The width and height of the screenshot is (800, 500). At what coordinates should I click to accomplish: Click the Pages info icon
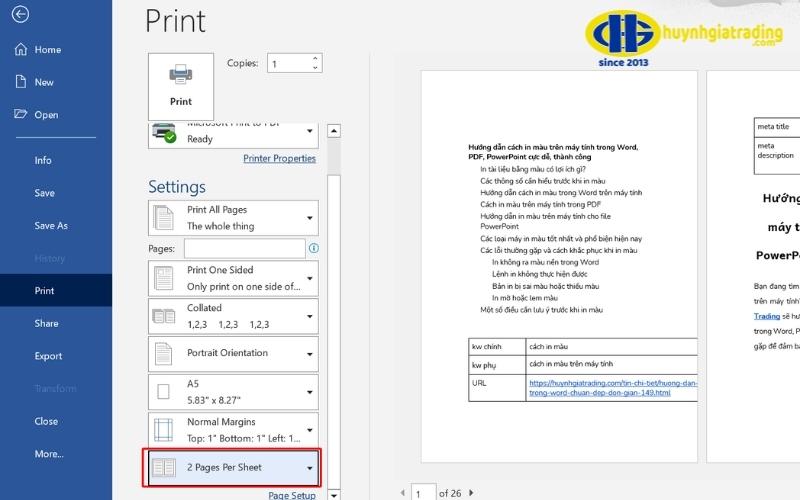pos(314,248)
